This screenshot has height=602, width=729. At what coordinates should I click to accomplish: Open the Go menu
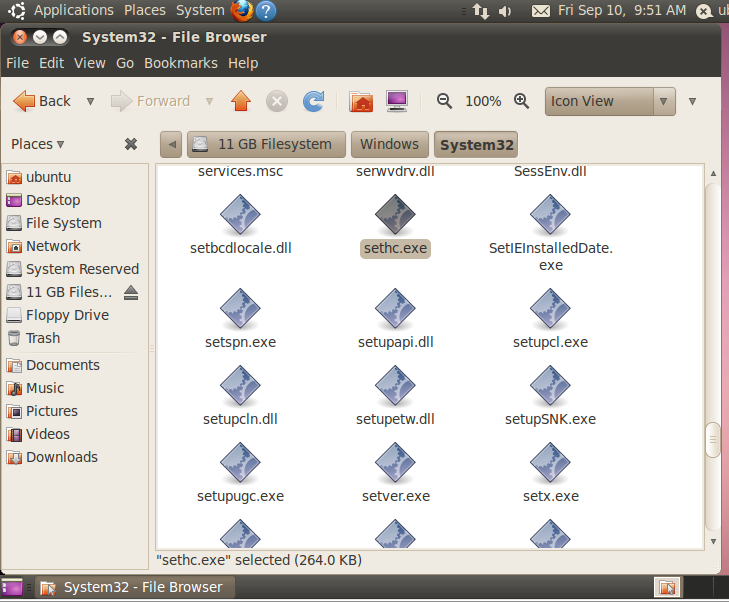[x=125, y=63]
